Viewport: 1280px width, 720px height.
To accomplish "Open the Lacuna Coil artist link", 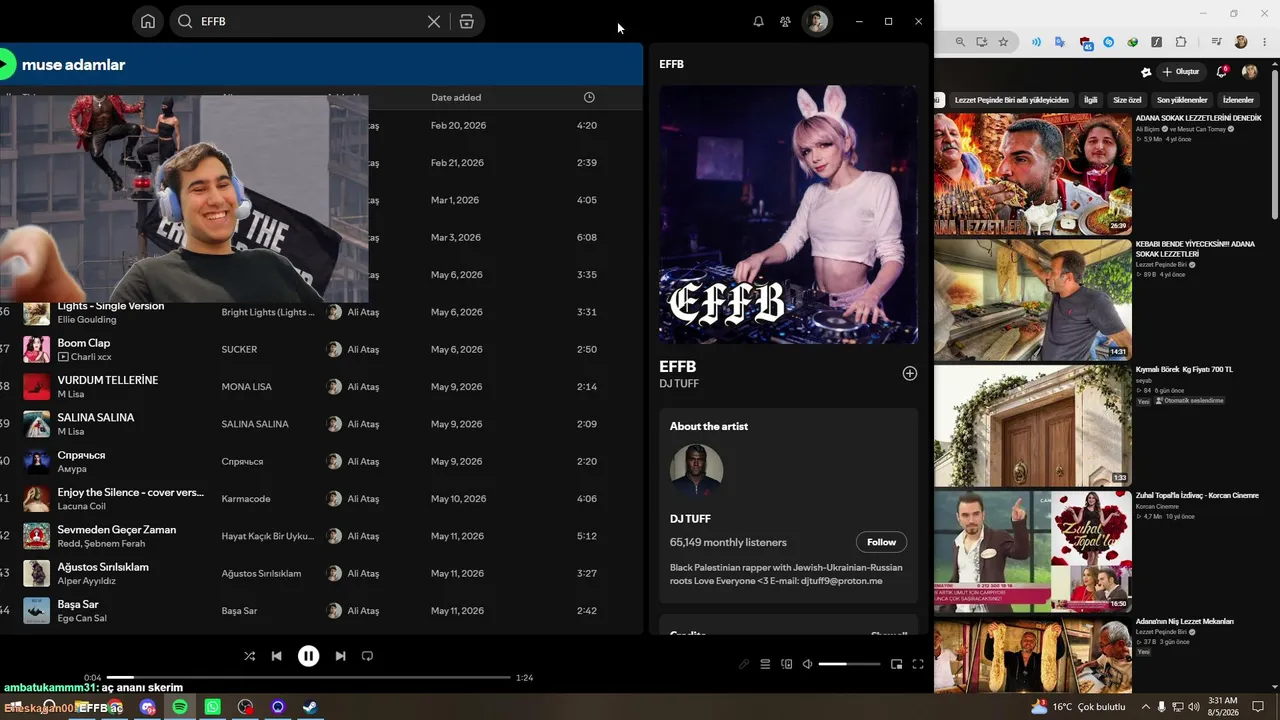I will point(82,506).
